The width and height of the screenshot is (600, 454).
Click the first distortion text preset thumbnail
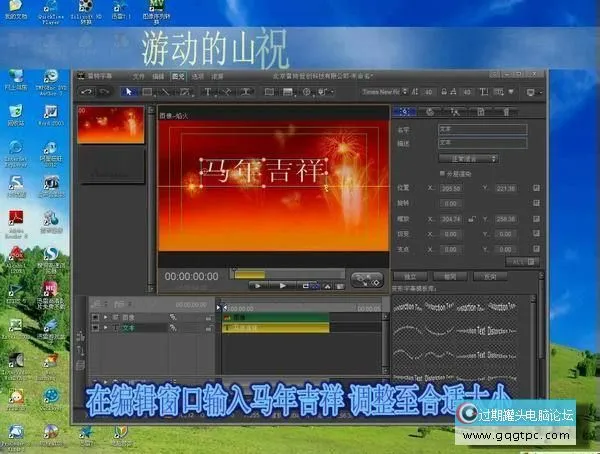point(408,307)
